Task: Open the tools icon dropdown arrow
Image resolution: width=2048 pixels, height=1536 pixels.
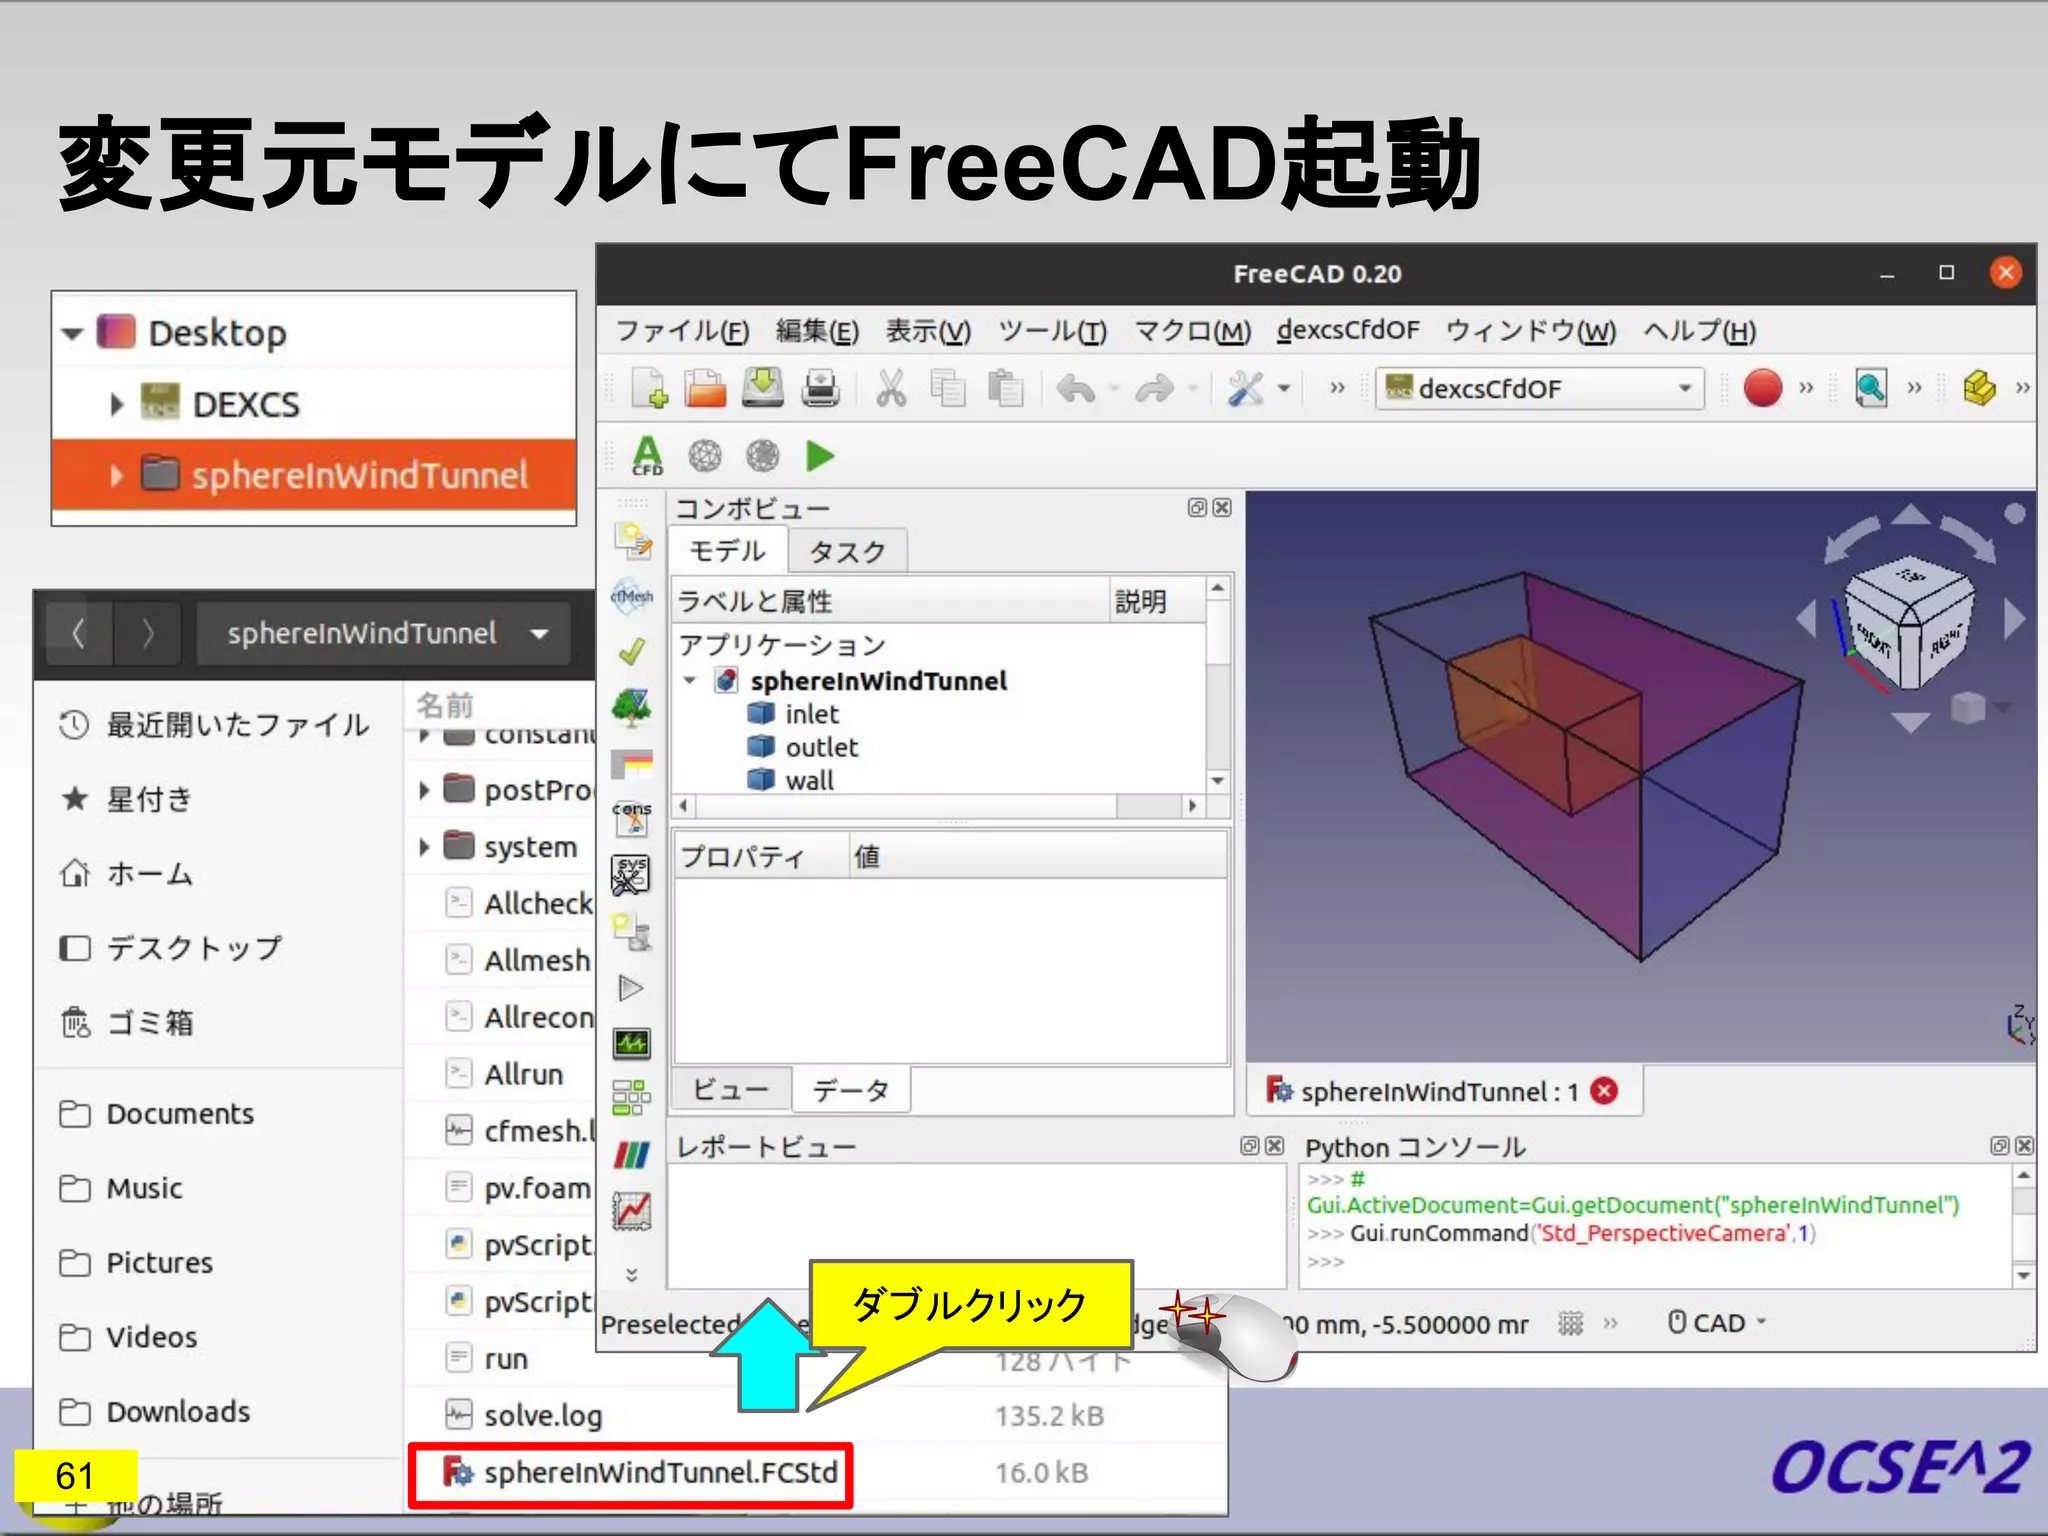Action: pyautogui.click(x=1285, y=388)
